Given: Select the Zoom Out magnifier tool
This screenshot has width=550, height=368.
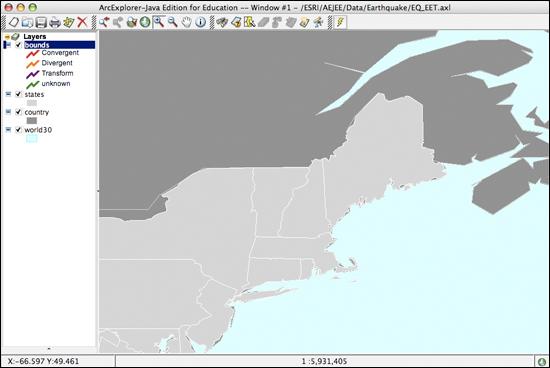Looking at the screenshot, I should coord(172,22).
